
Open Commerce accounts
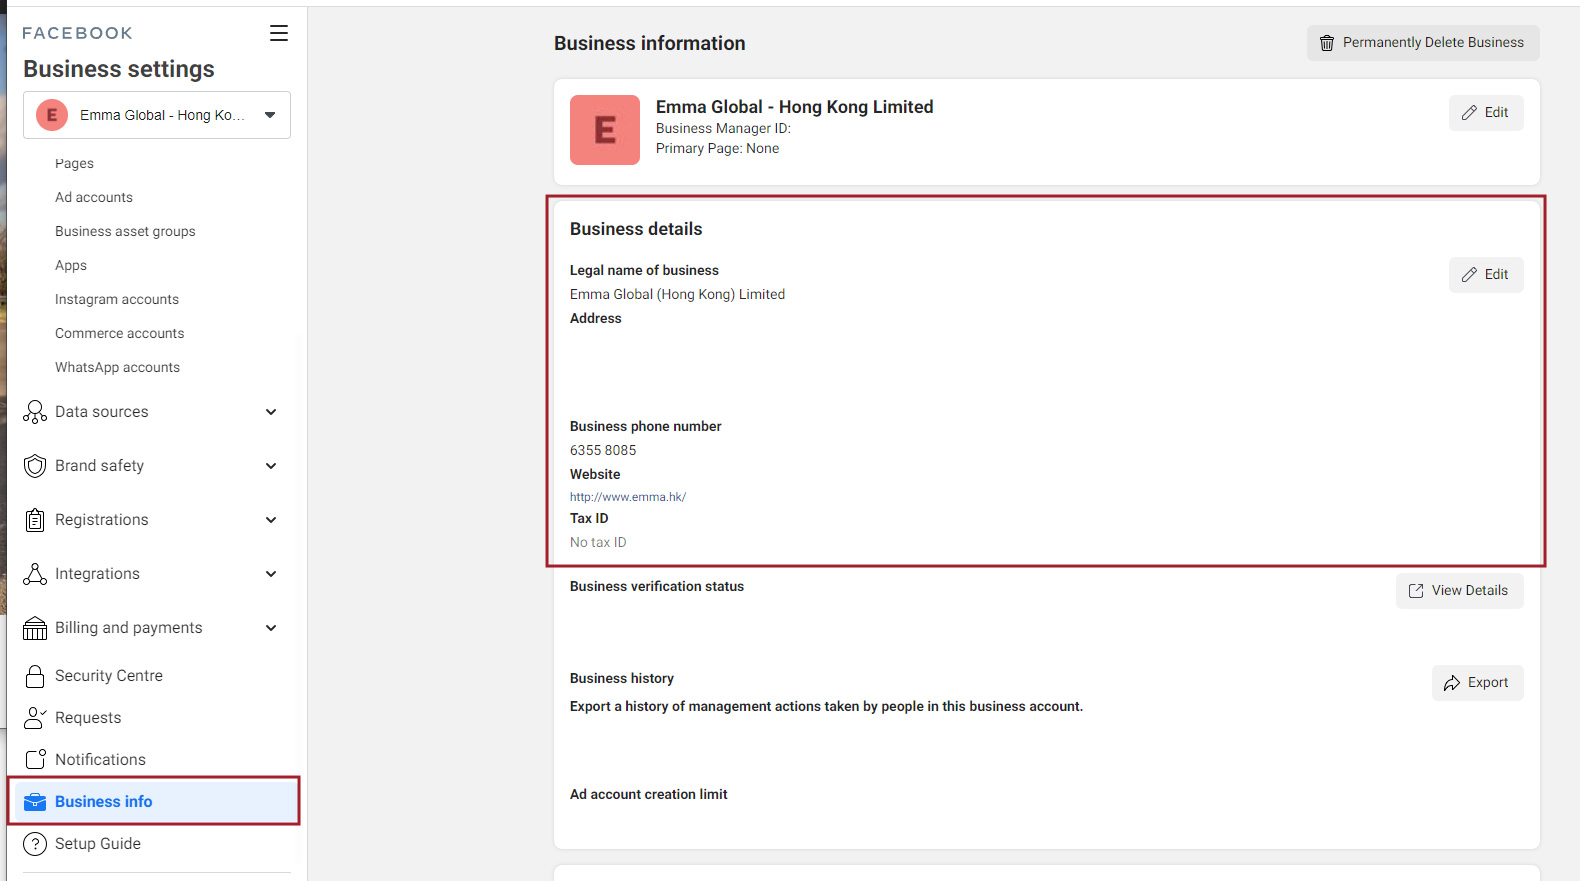(x=119, y=333)
